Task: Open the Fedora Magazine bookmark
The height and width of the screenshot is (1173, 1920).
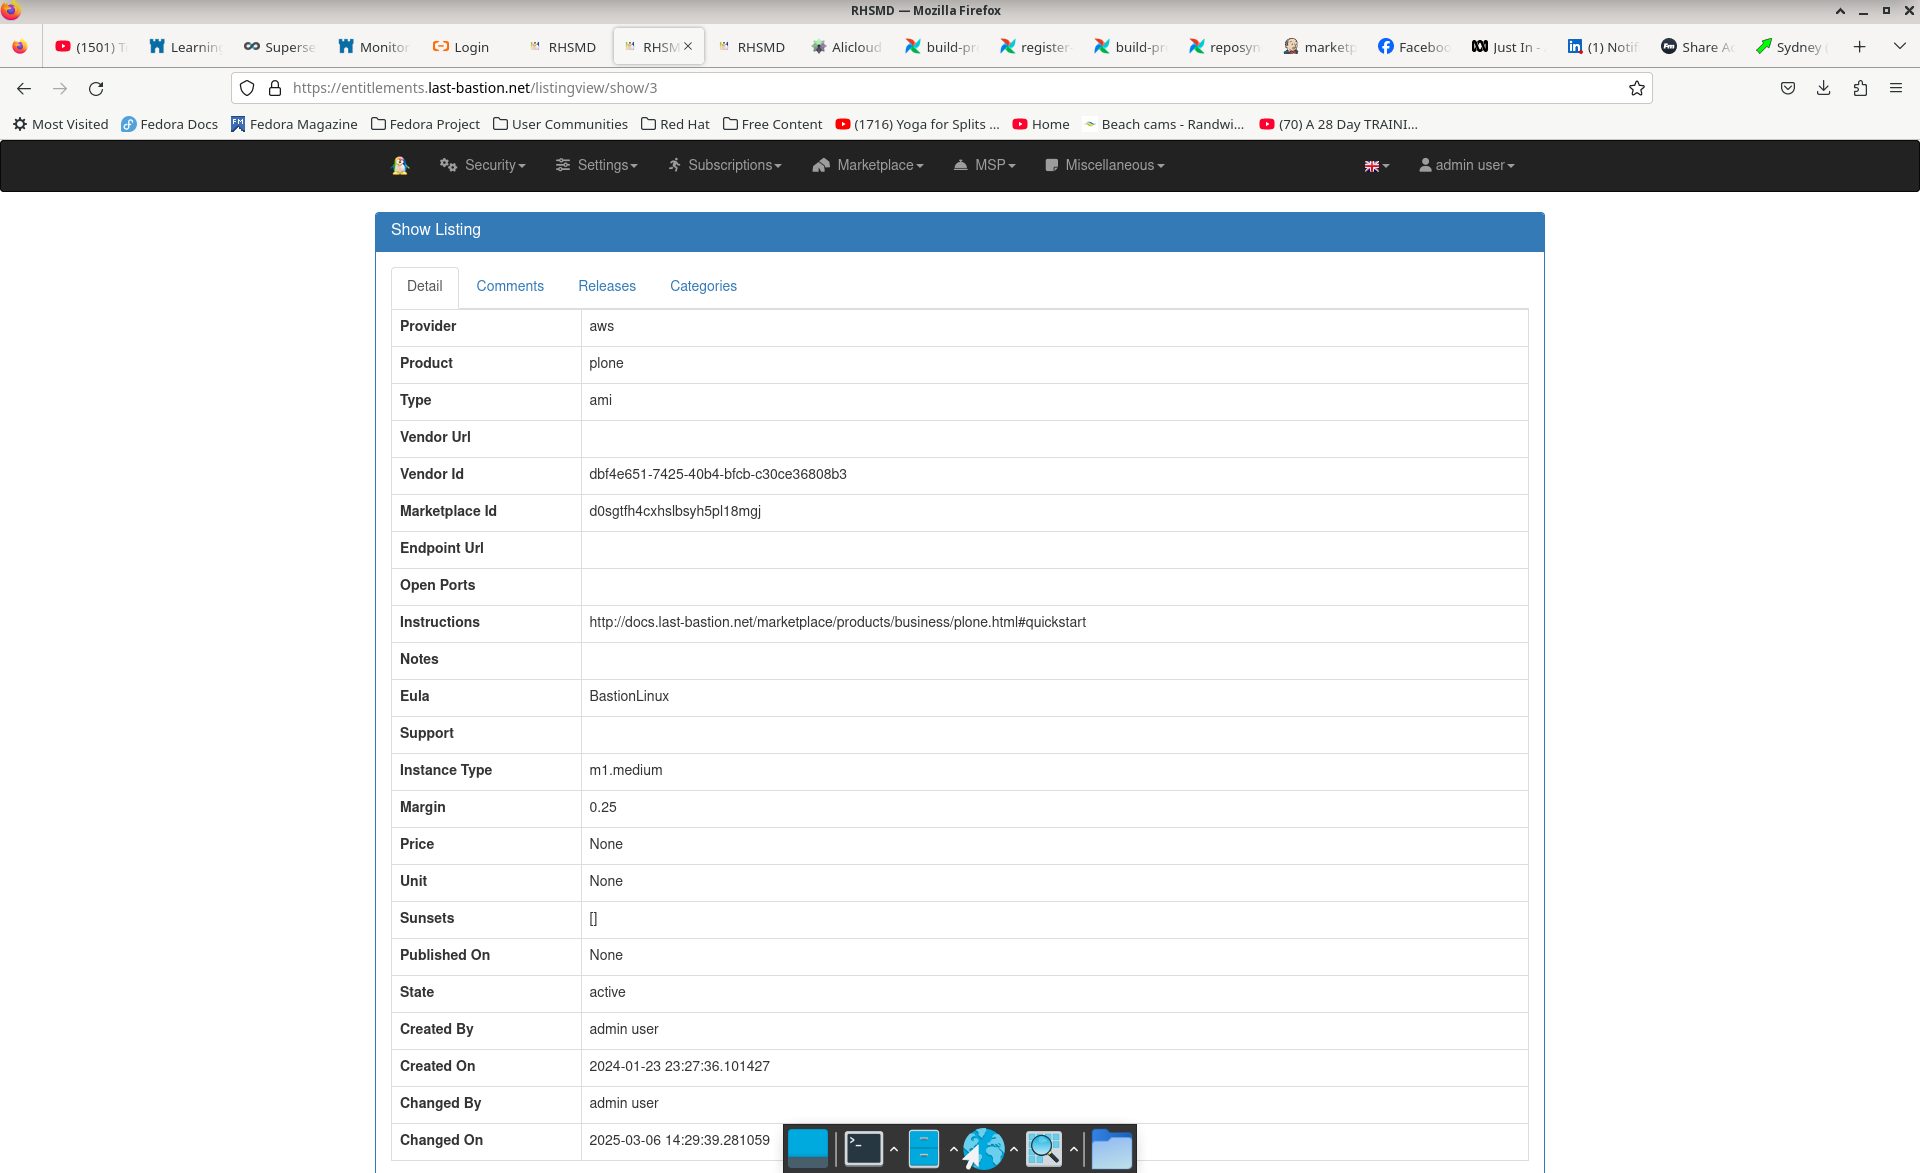Action: (294, 124)
